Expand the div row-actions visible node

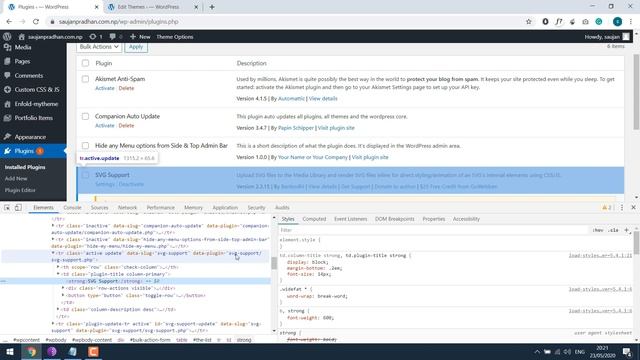[x=63, y=288]
